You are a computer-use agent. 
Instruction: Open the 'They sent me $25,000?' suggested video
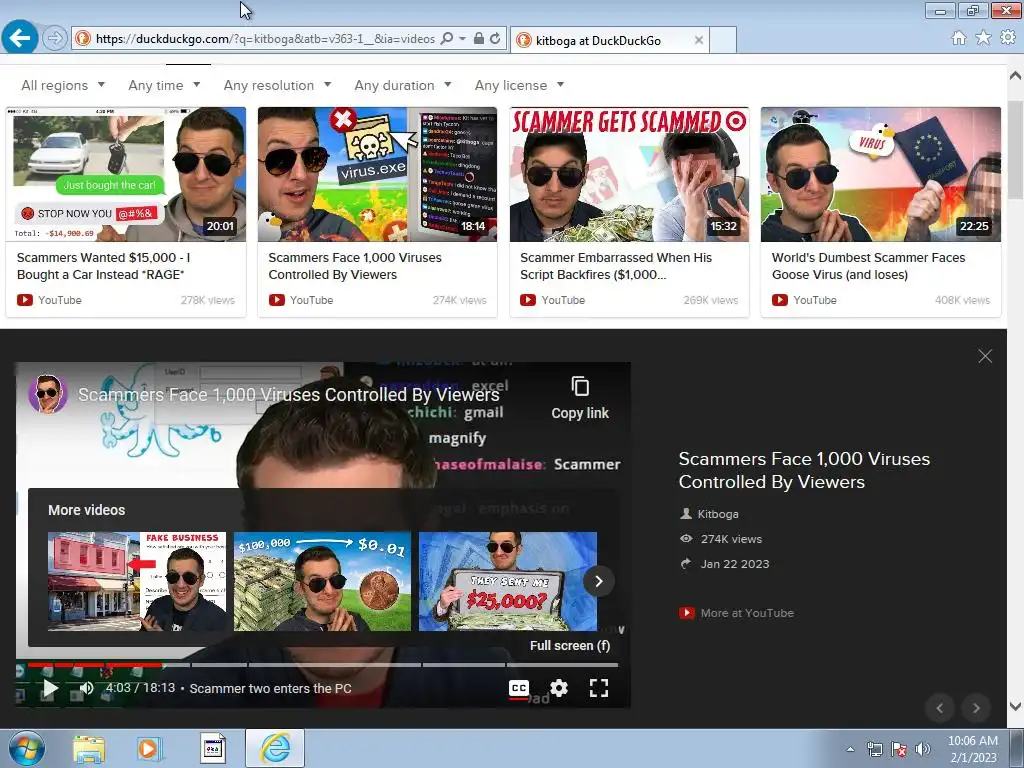point(507,581)
